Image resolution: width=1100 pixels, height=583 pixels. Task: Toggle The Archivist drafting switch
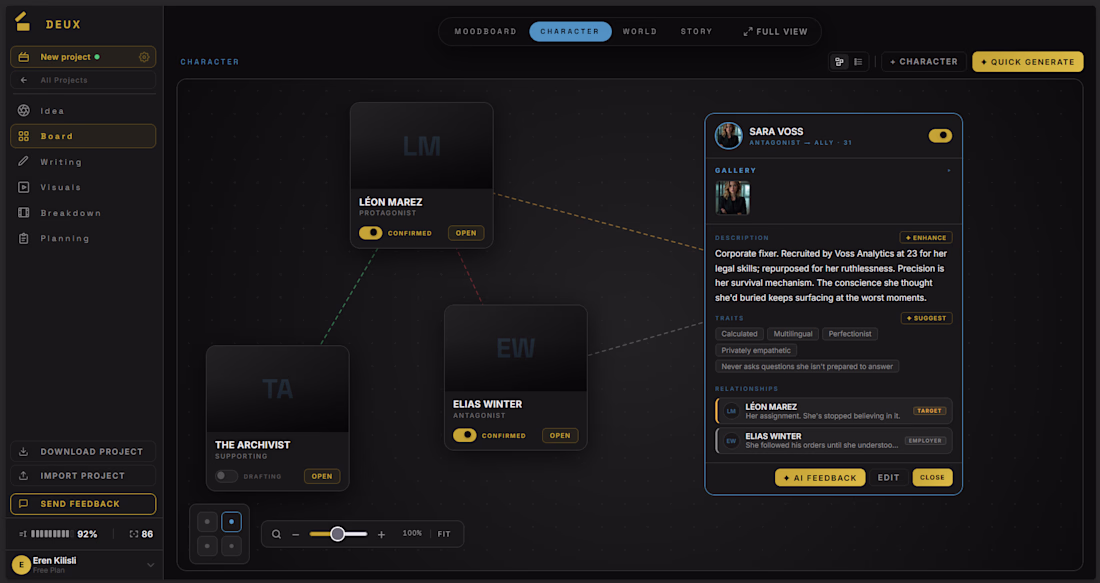(x=226, y=476)
